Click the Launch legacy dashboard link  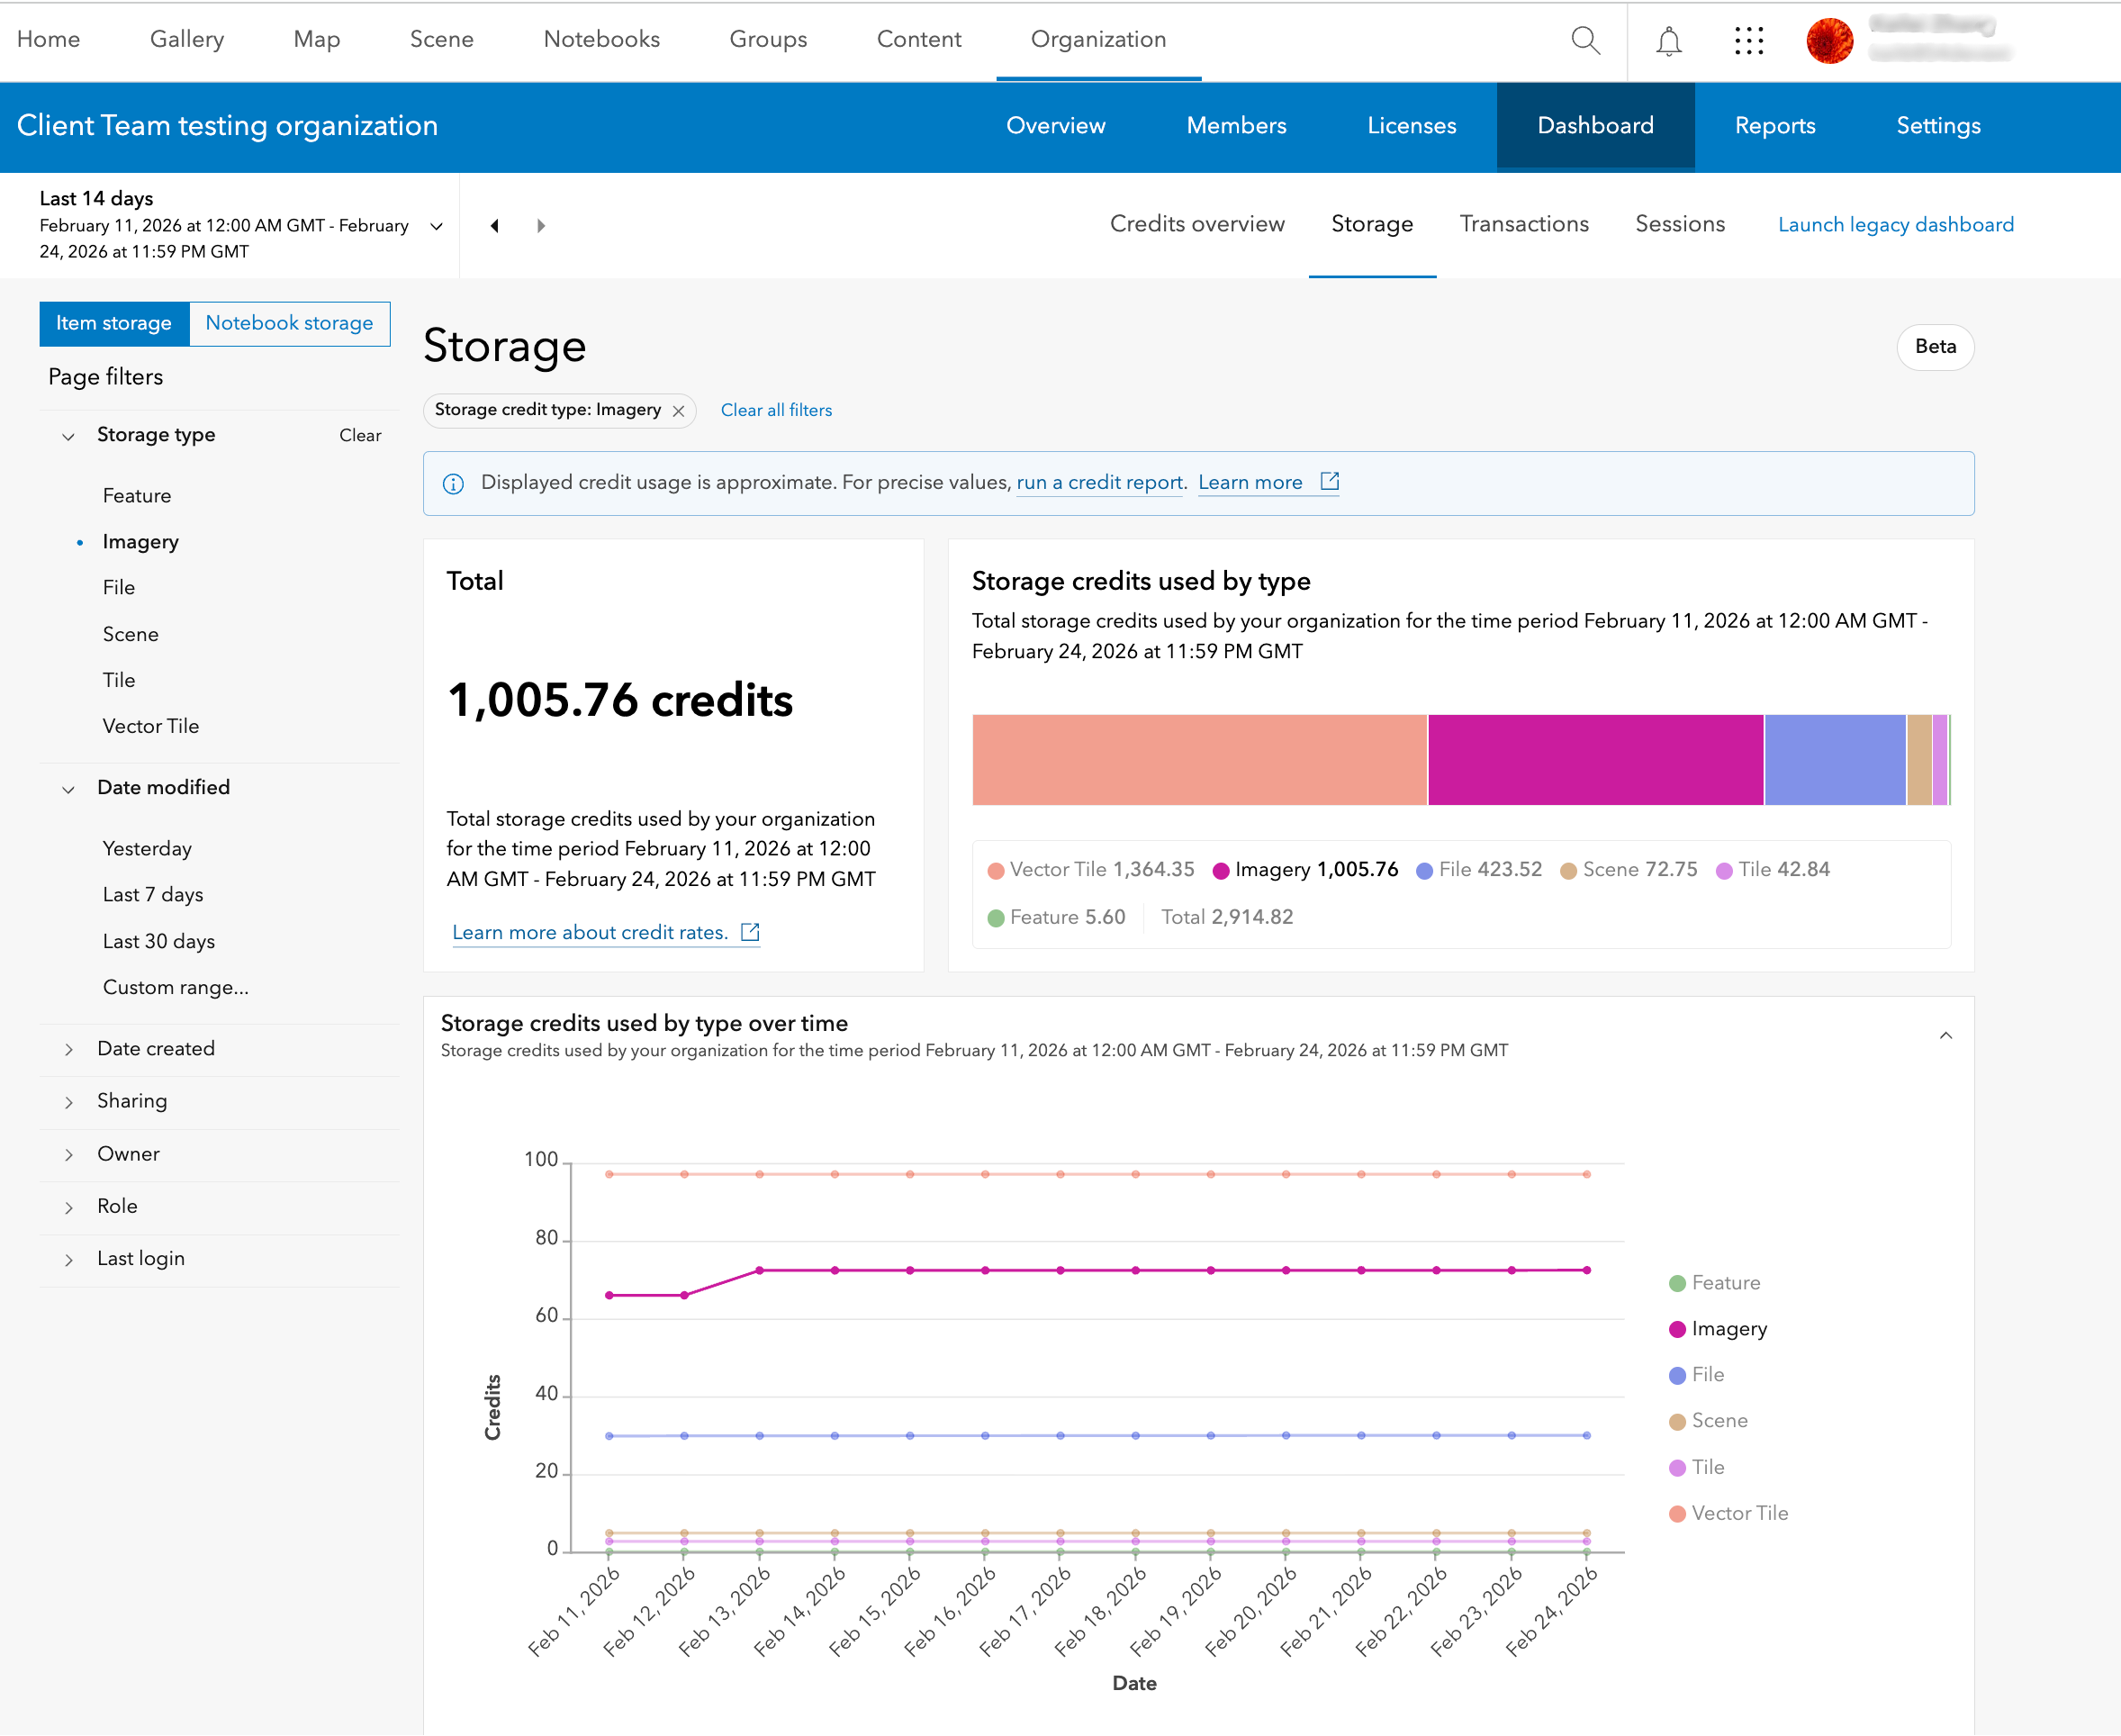tap(1895, 225)
